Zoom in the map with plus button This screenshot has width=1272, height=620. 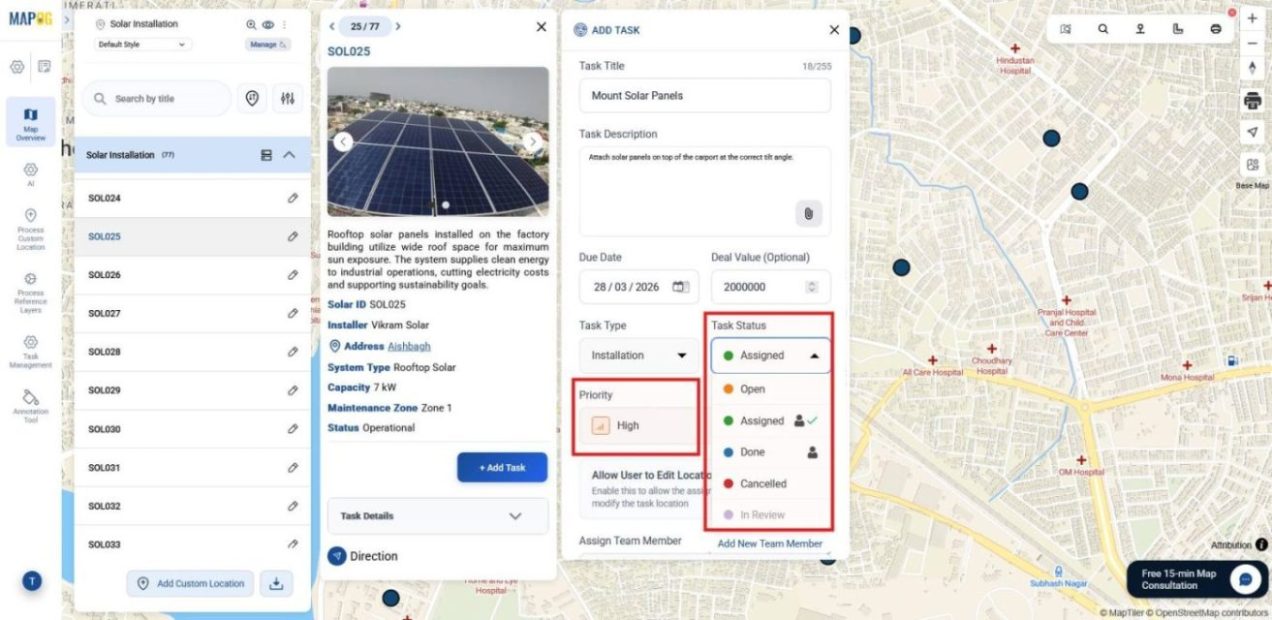pyautogui.click(x=1252, y=18)
